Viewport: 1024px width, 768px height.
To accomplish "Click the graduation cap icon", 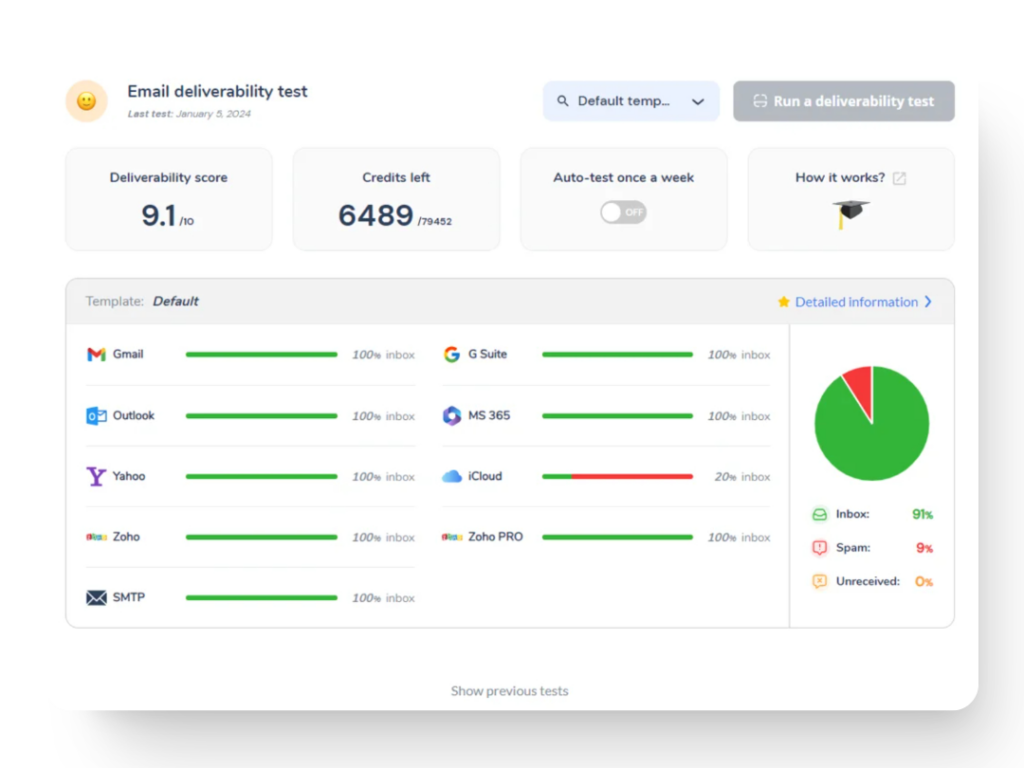I will [x=850, y=214].
